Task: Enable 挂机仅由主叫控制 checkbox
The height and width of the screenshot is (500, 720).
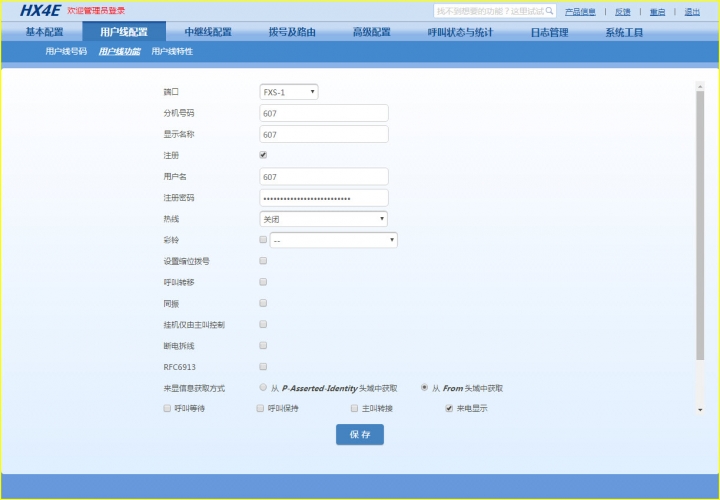Action: 263,324
